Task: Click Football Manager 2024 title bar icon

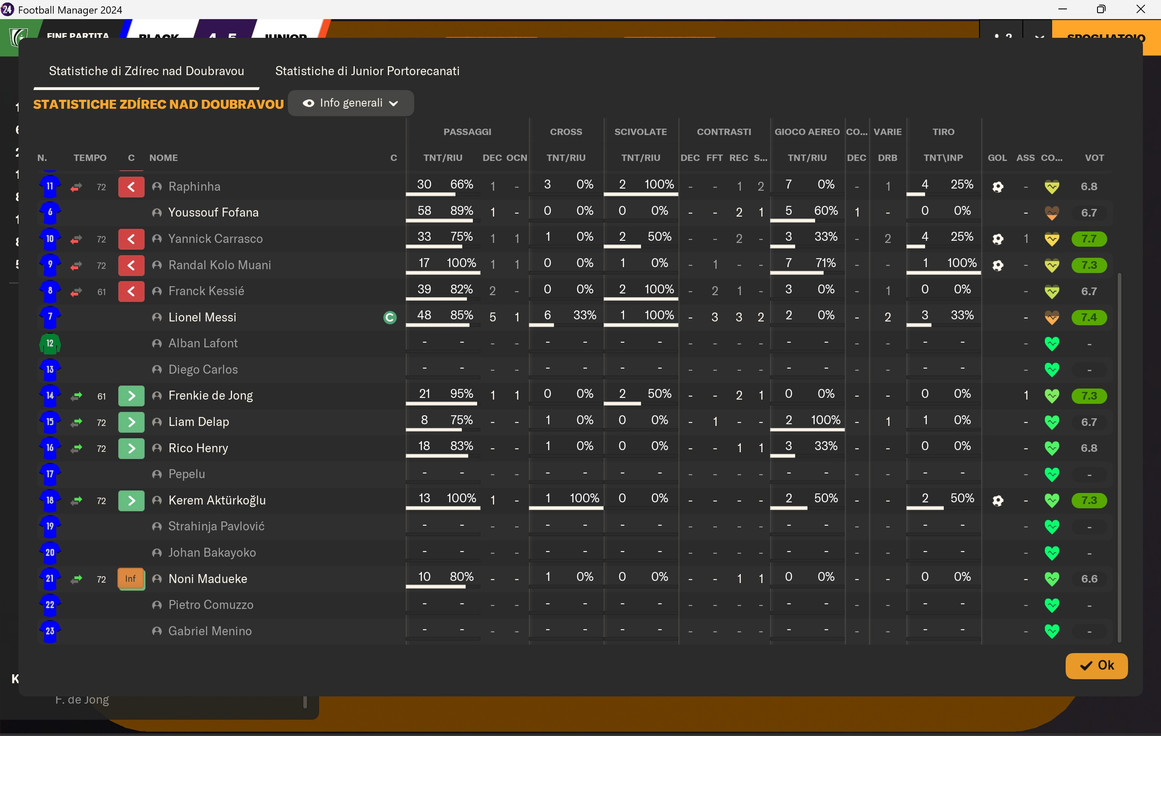Action: point(7,10)
